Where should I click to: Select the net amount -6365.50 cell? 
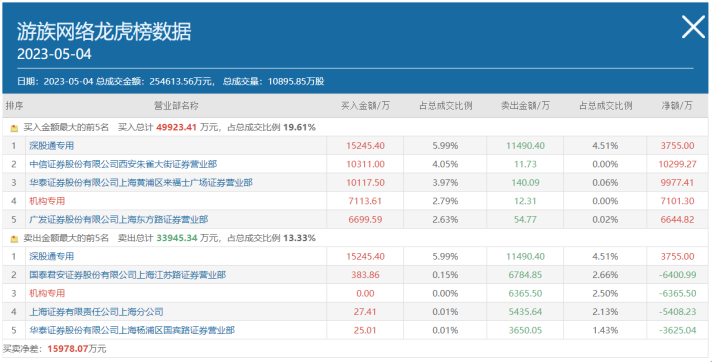[x=677, y=293]
